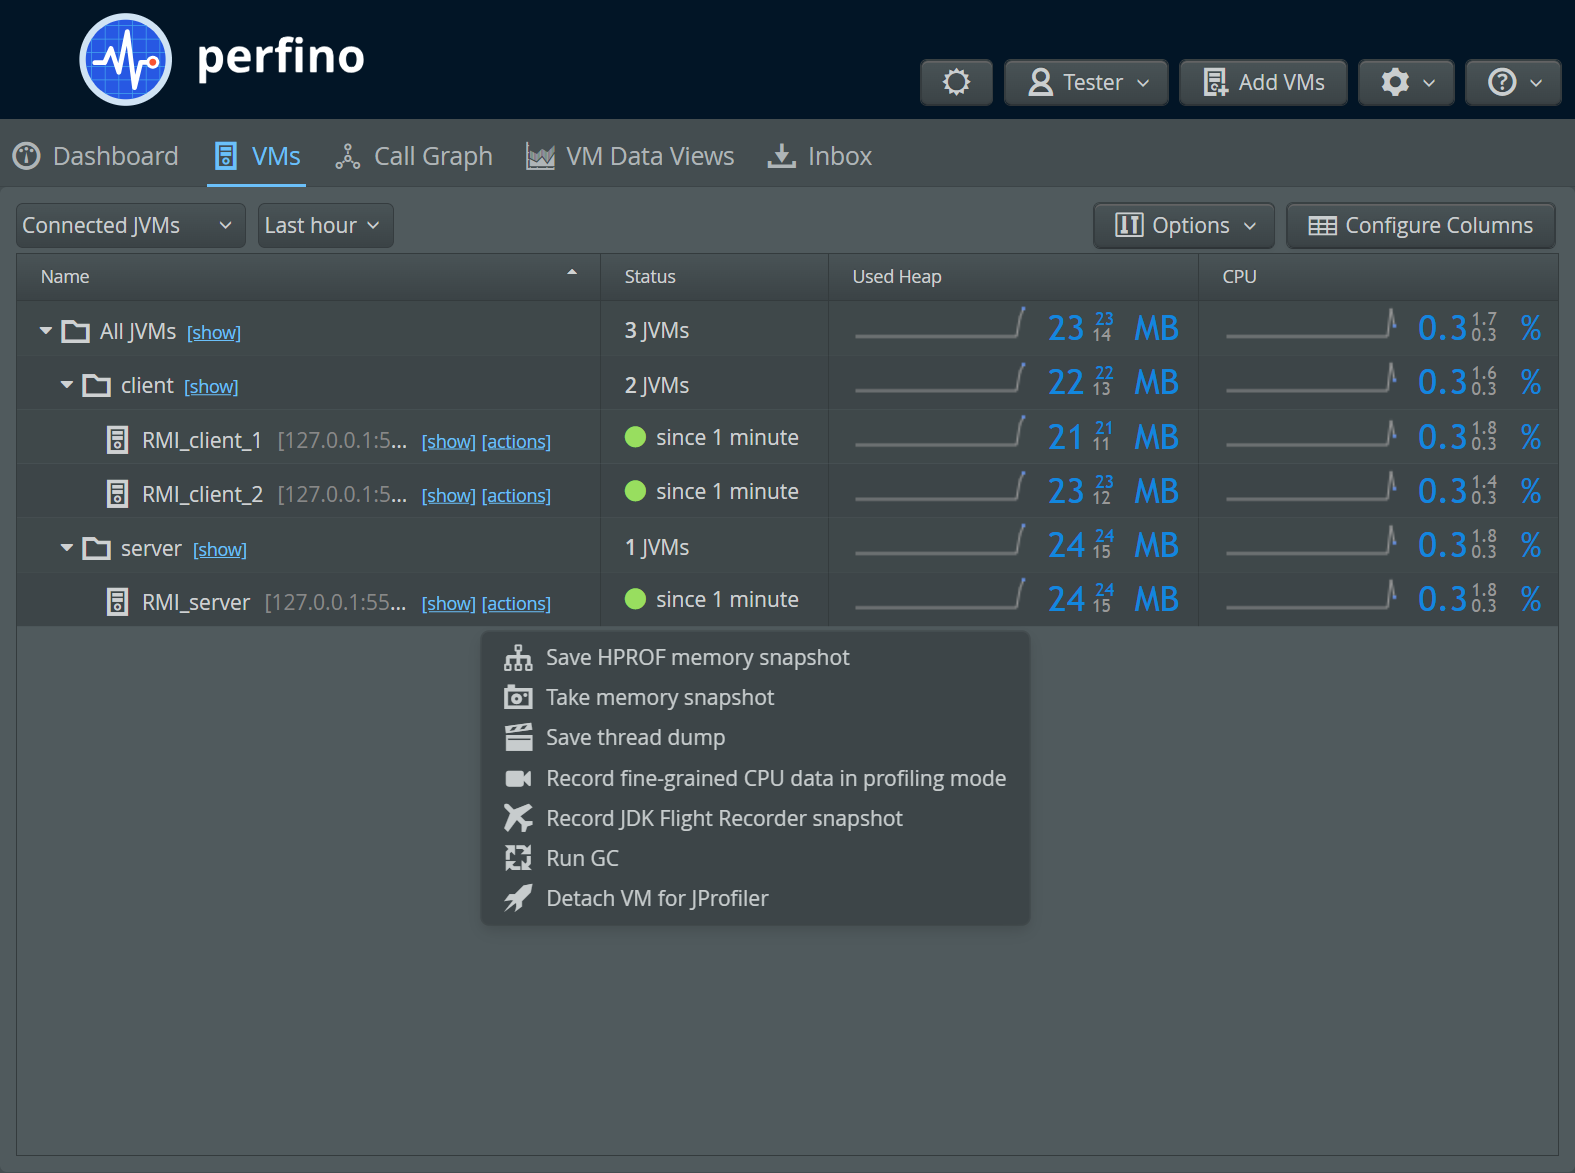Screen dimensions: 1575x1173
Task: Click the Add VMs button
Action: (x=1263, y=82)
